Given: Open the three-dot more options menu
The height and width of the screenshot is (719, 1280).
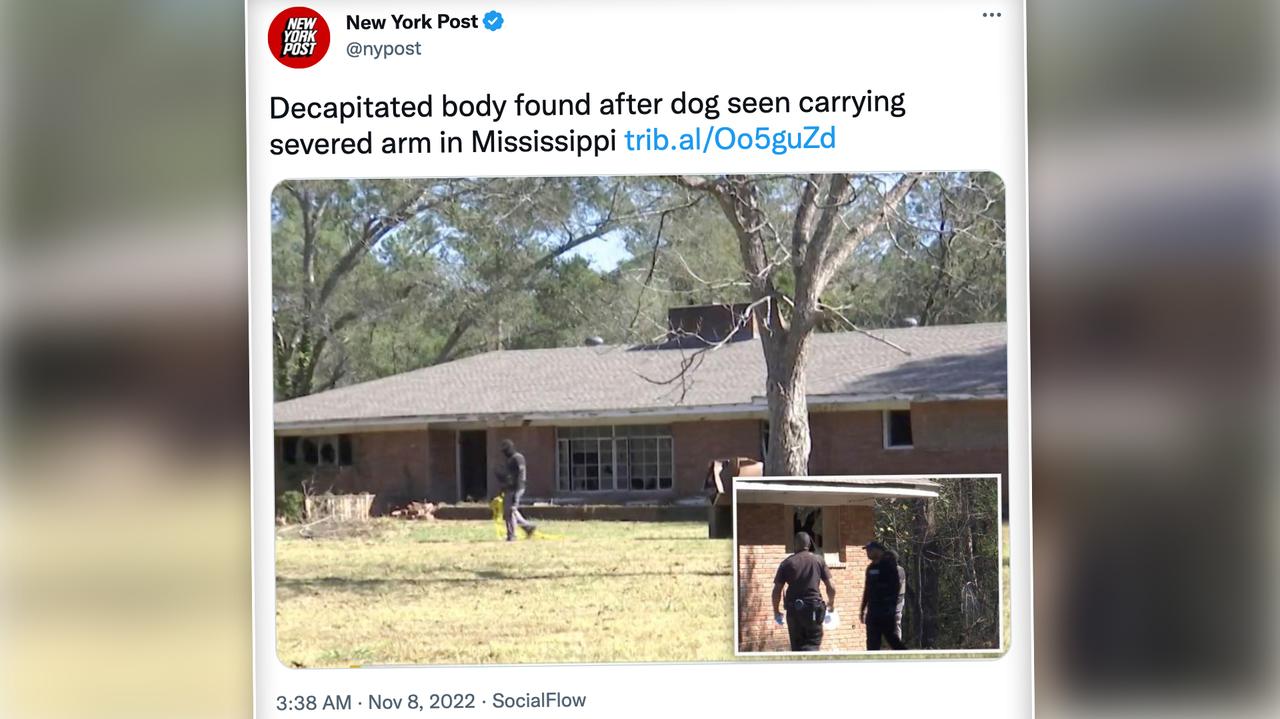Looking at the screenshot, I should (x=991, y=15).
